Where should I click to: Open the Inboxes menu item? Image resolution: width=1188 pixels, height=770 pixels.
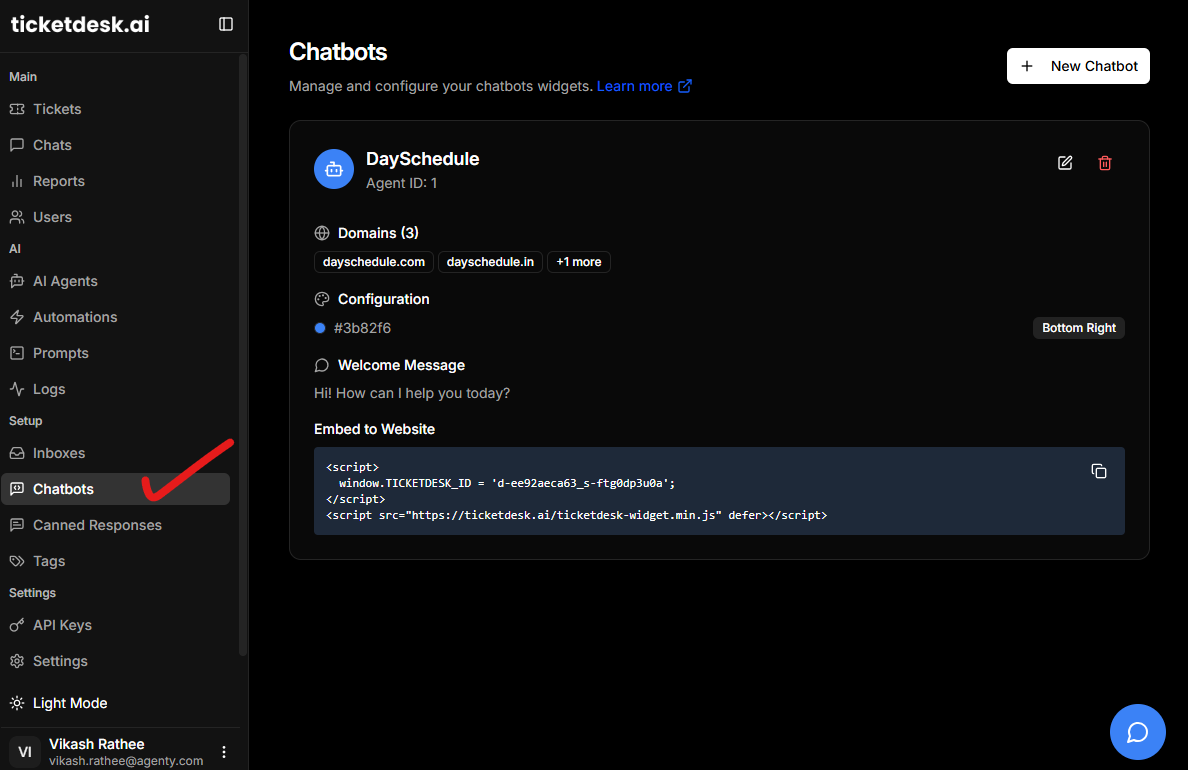coord(59,453)
